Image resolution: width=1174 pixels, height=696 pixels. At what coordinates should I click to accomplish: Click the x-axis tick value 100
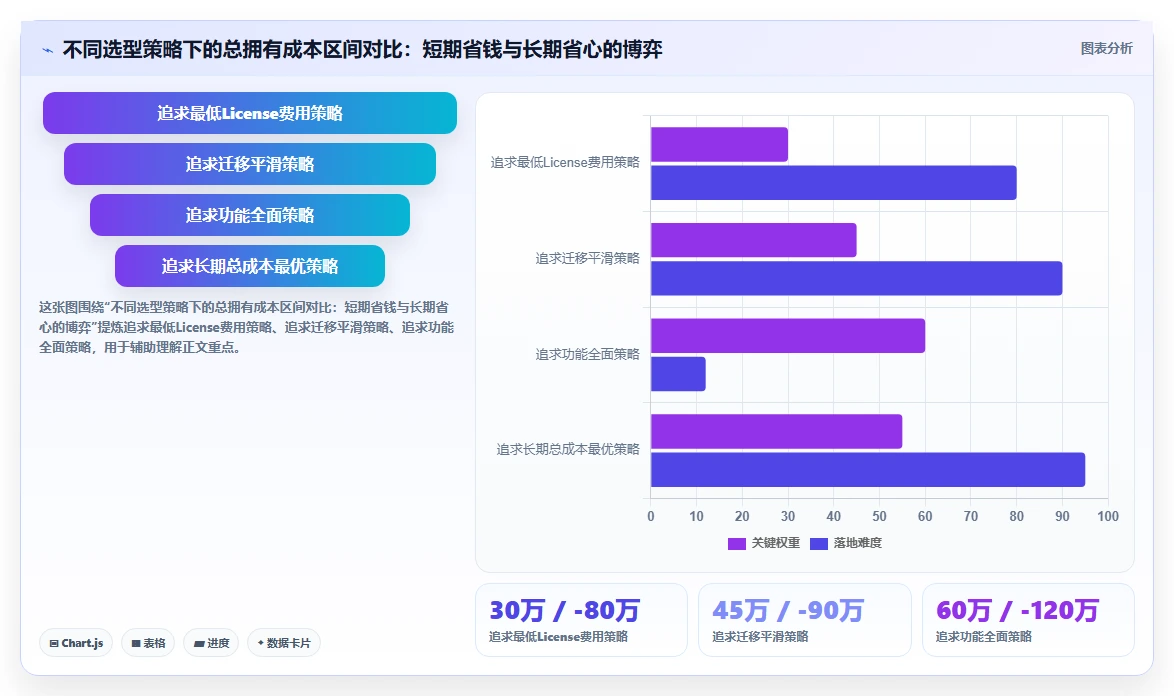pos(1108,516)
